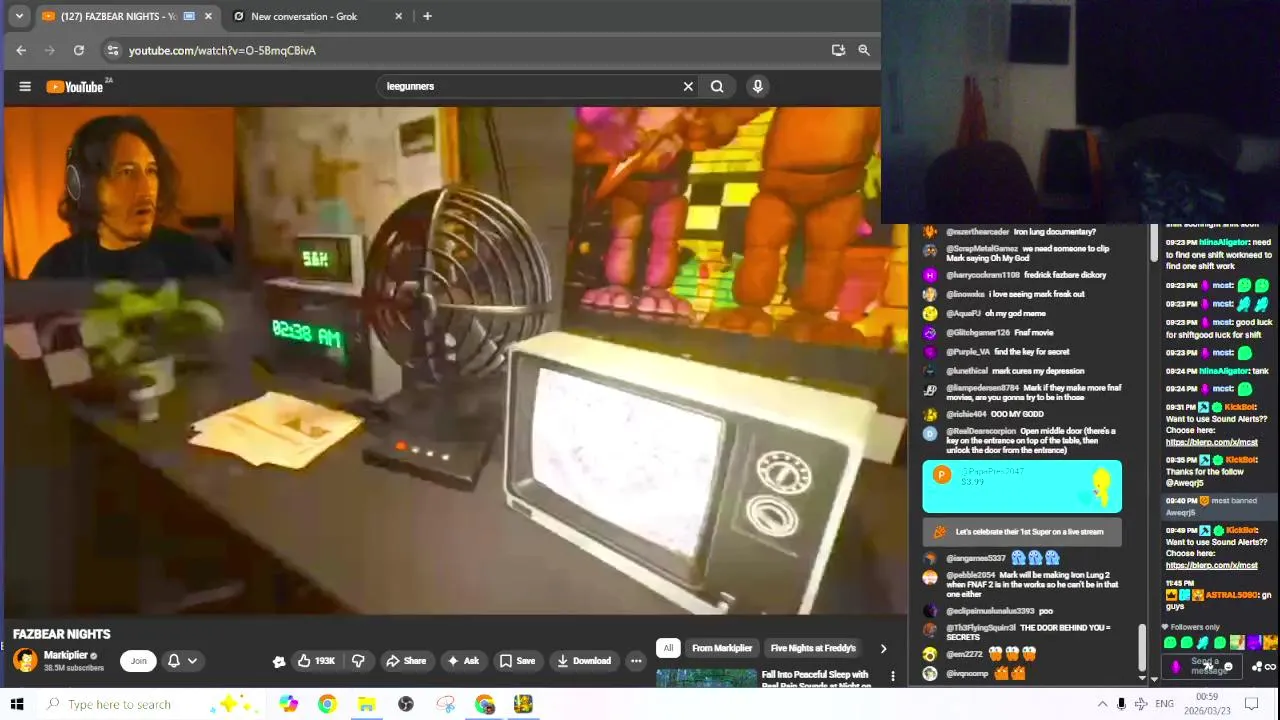Viewport: 1280px width, 720px height.
Task: Open the clock showing 00:59
Action: click(x=1206, y=704)
